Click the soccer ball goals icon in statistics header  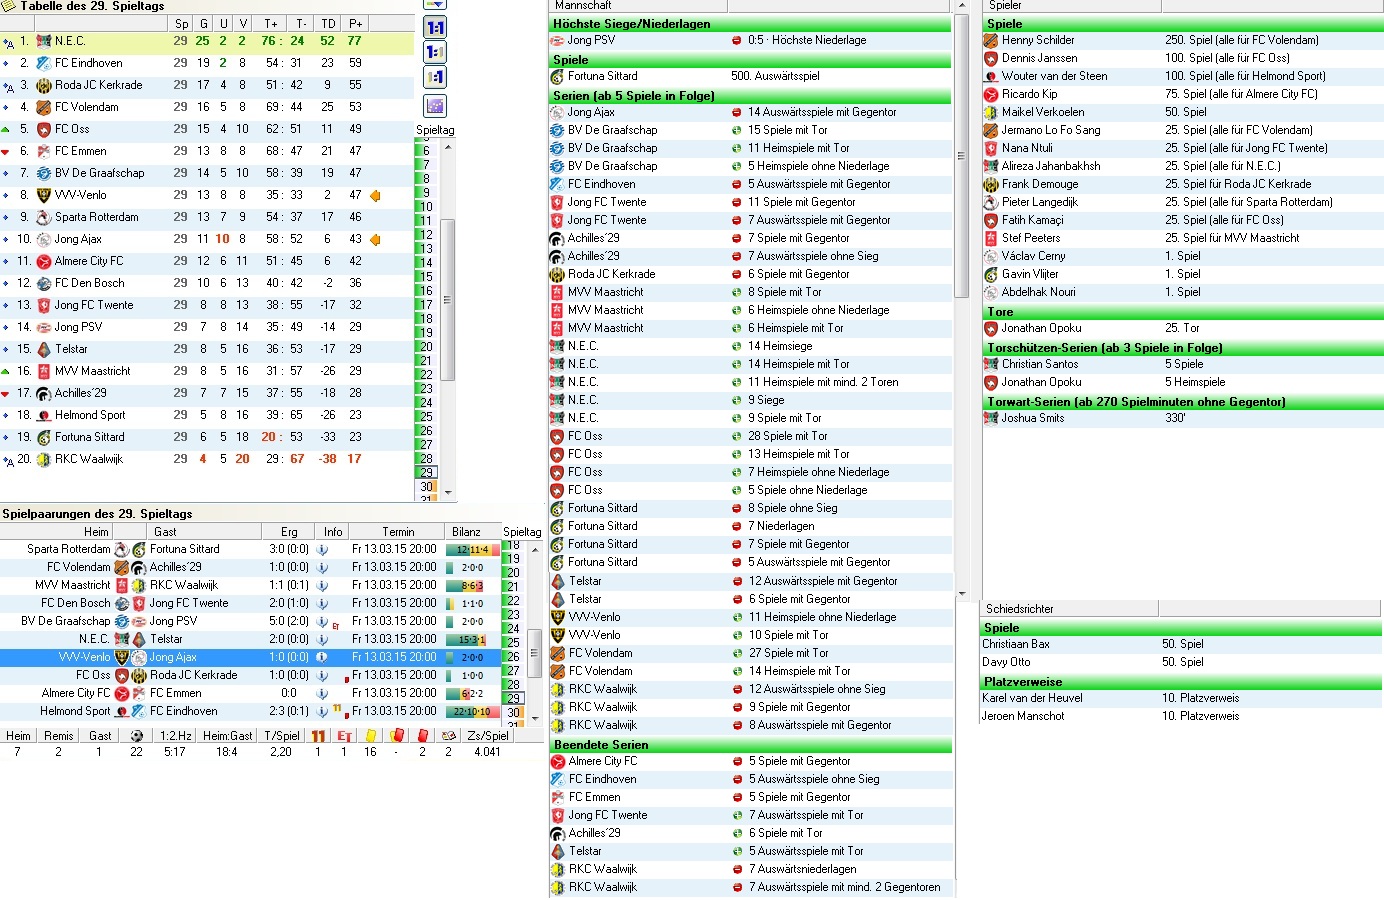pos(137,736)
